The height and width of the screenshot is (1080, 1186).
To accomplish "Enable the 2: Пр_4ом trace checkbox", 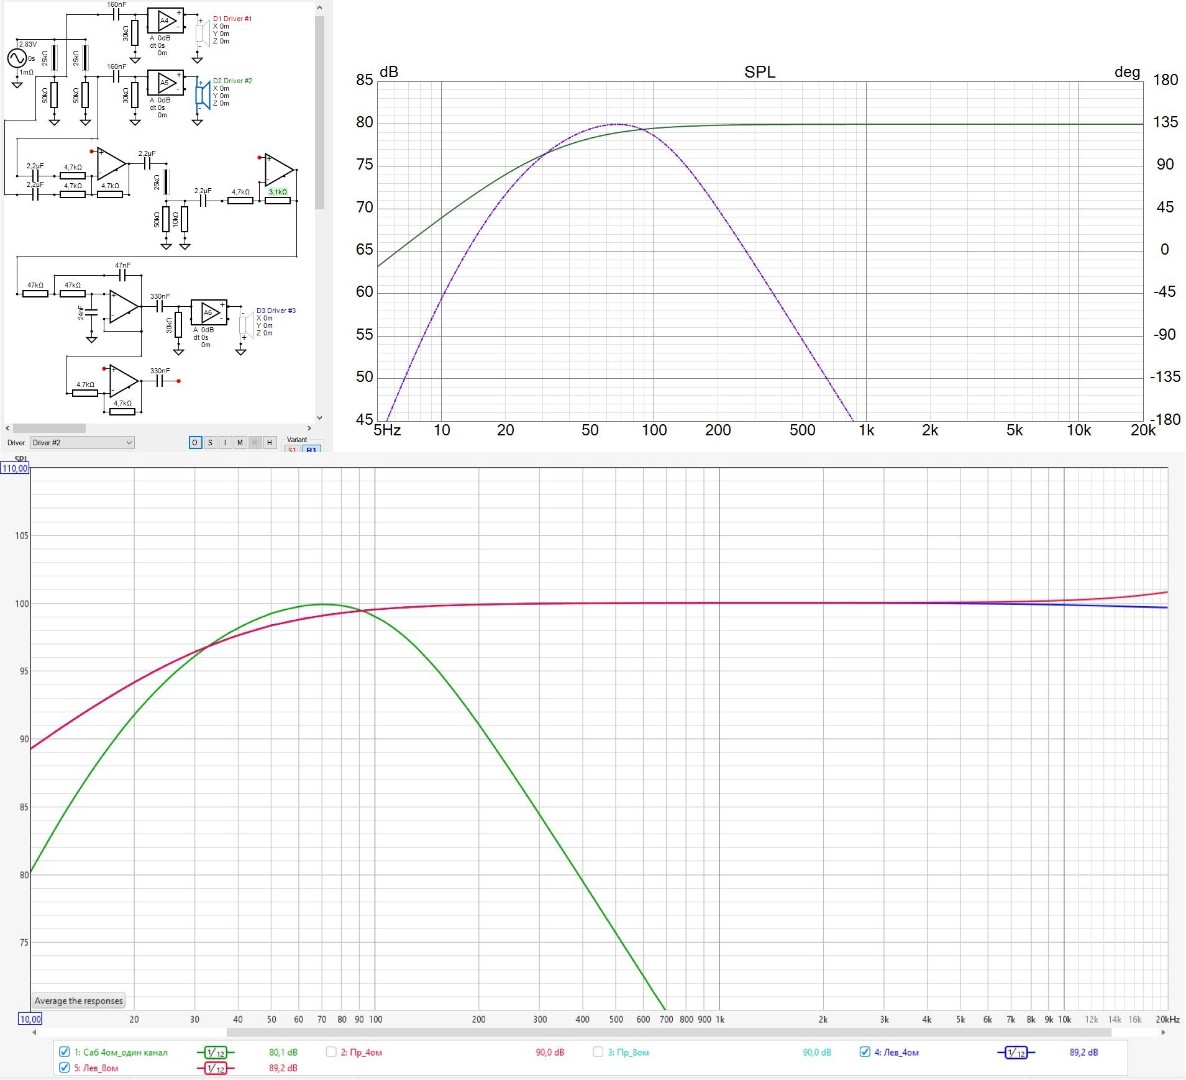I will (x=331, y=1052).
